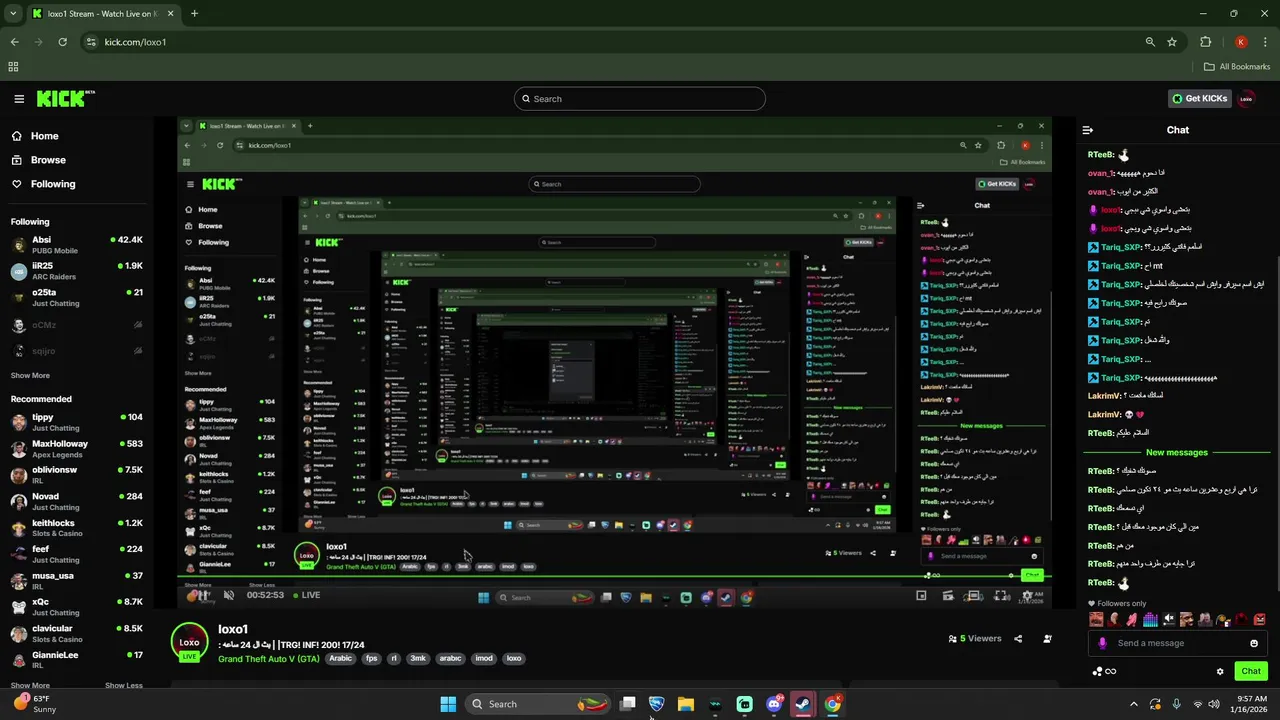Toggle fullscreen on the video player
Screen dimensions: 1280x720
click(1001, 596)
